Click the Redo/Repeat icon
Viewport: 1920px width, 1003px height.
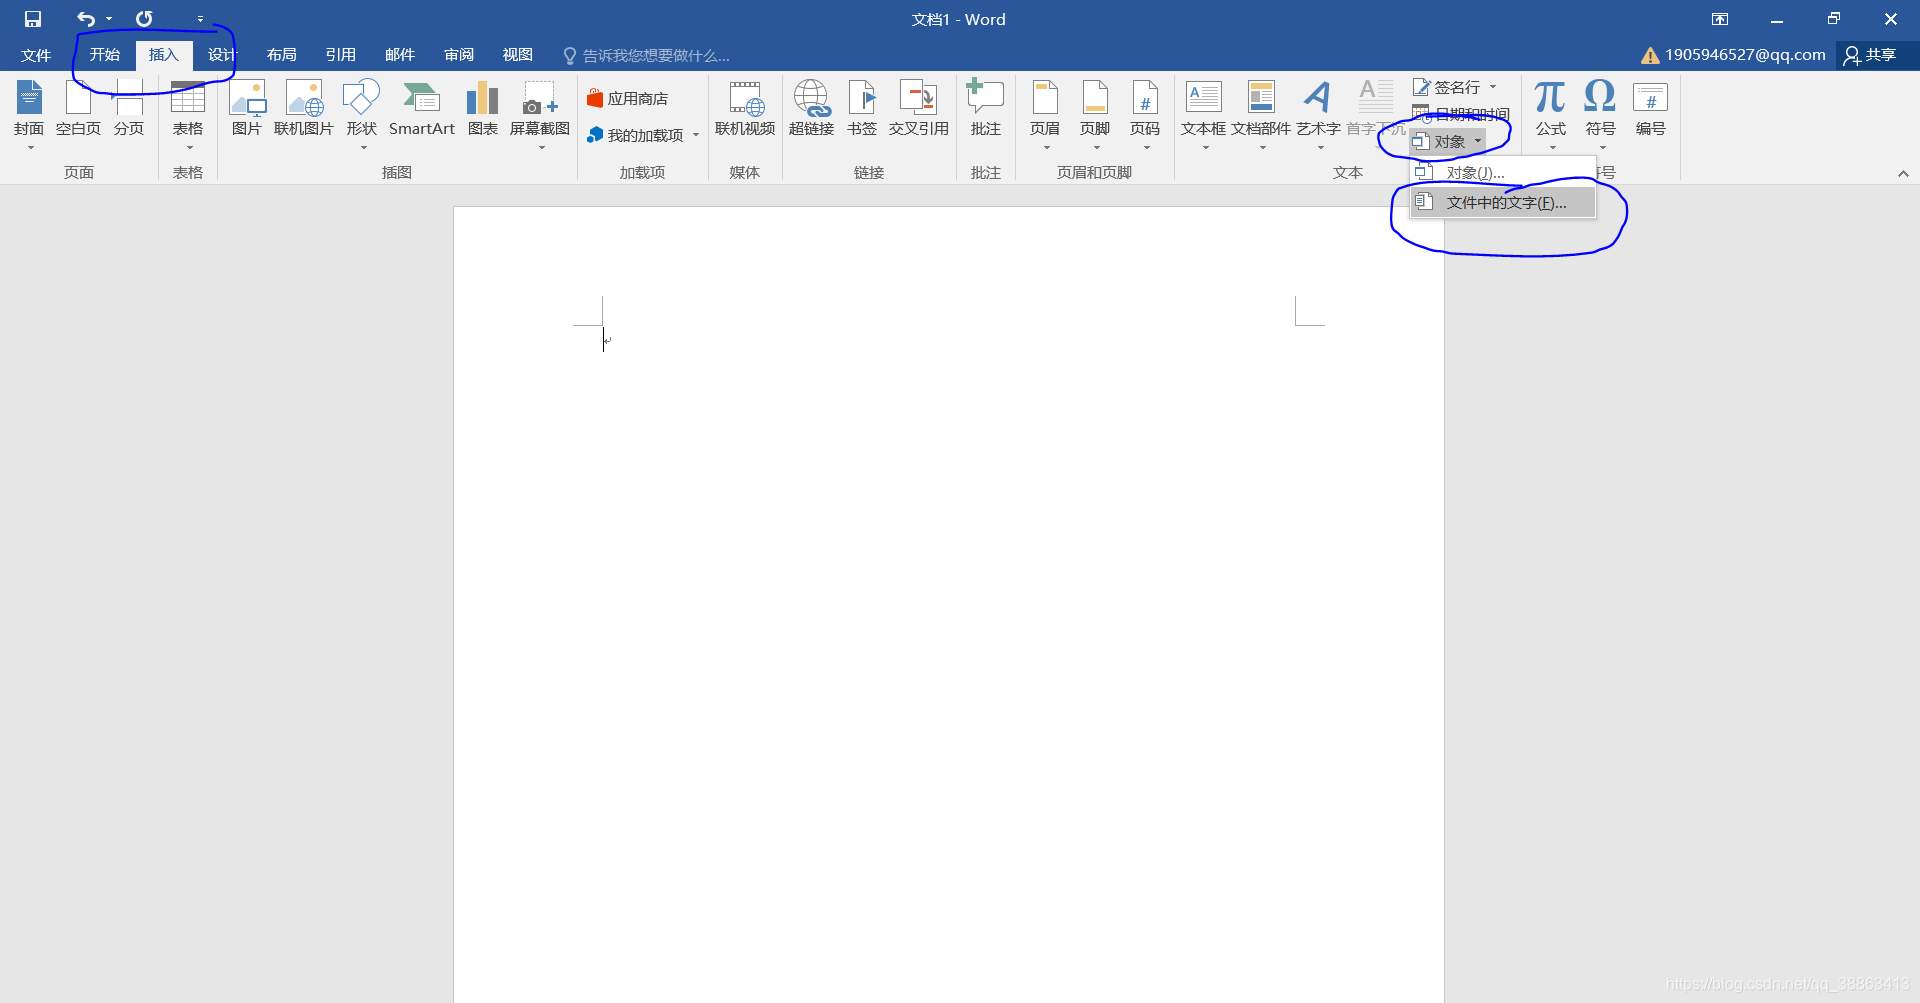point(144,19)
